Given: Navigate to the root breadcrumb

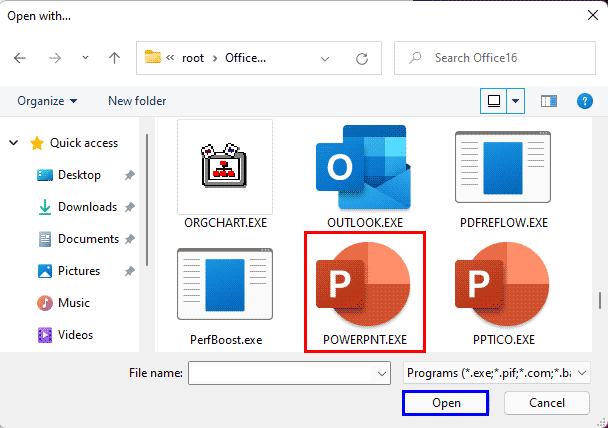Looking at the screenshot, I should coord(193,58).
